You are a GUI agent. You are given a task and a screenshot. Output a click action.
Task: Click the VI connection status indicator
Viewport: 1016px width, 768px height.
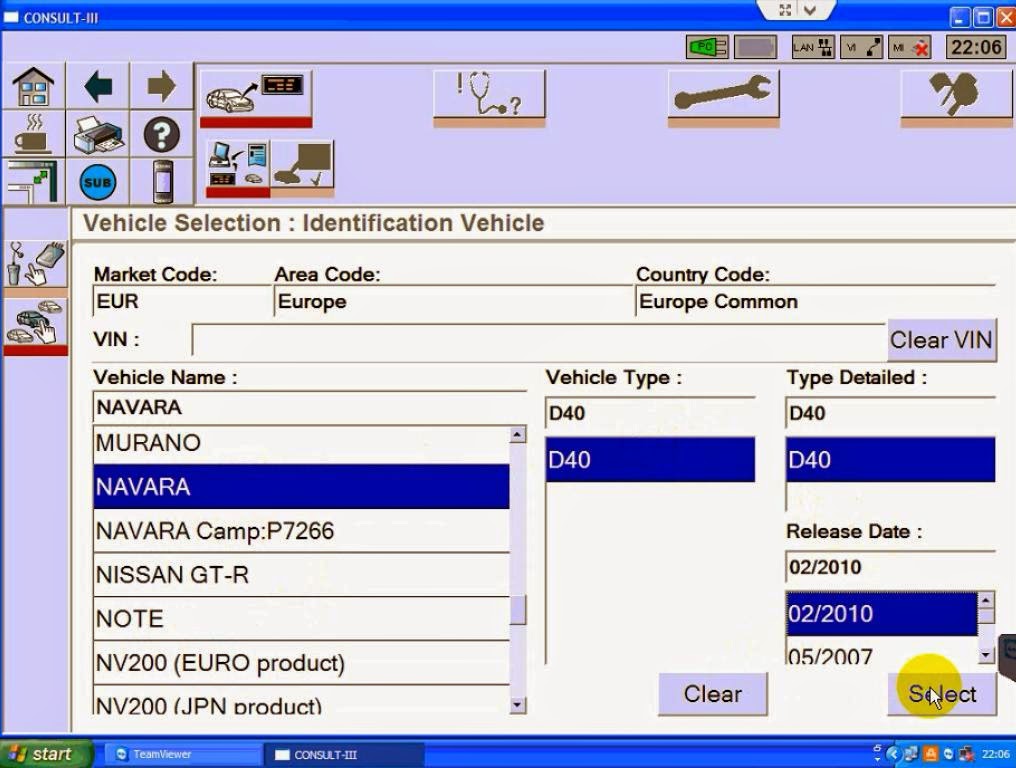pyautogui.click(x=862, y=47)
